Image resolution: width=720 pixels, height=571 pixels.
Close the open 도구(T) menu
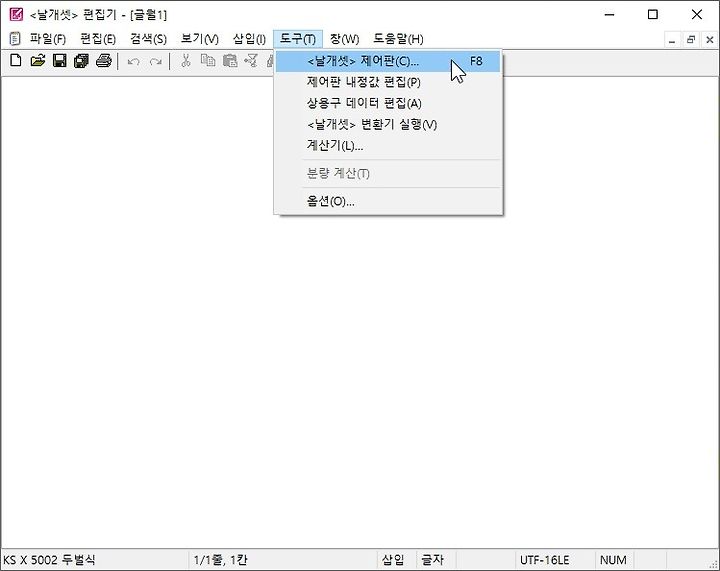298,39
